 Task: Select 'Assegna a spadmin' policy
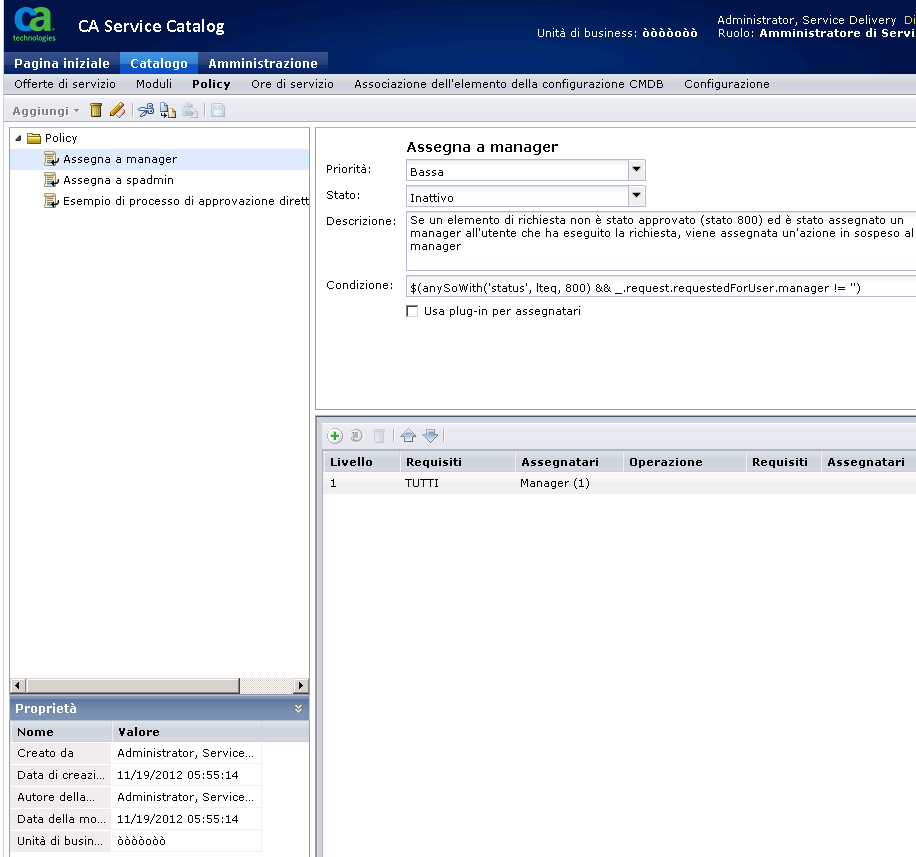(x=118, y=180)
